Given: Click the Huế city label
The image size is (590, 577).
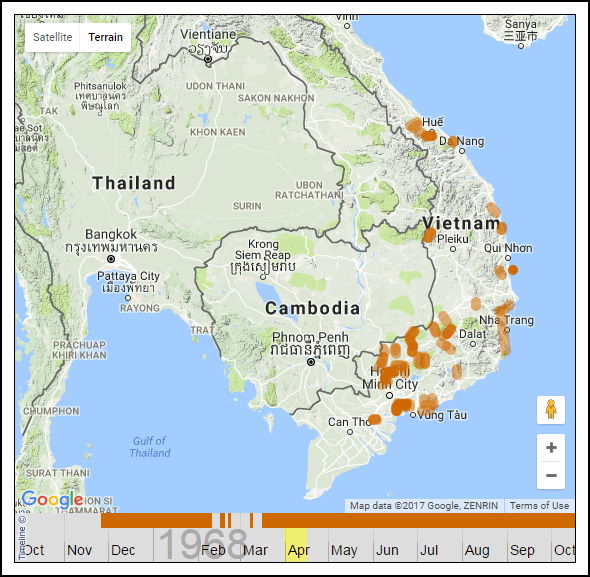Looking at the screenshot, I should click(432, 122).
